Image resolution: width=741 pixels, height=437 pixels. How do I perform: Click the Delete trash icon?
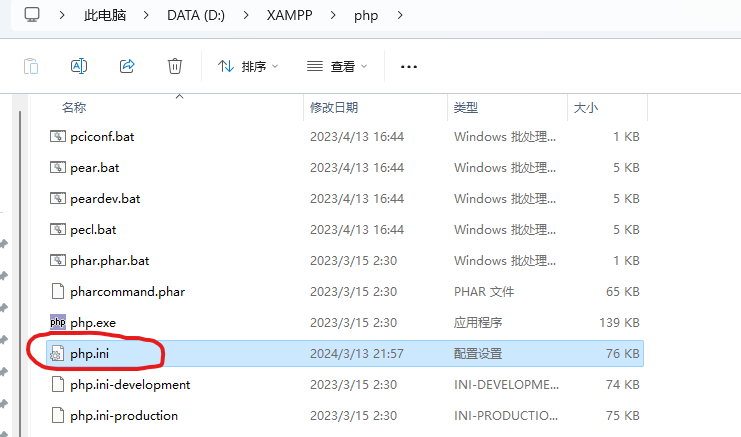[x=175, y=66]
